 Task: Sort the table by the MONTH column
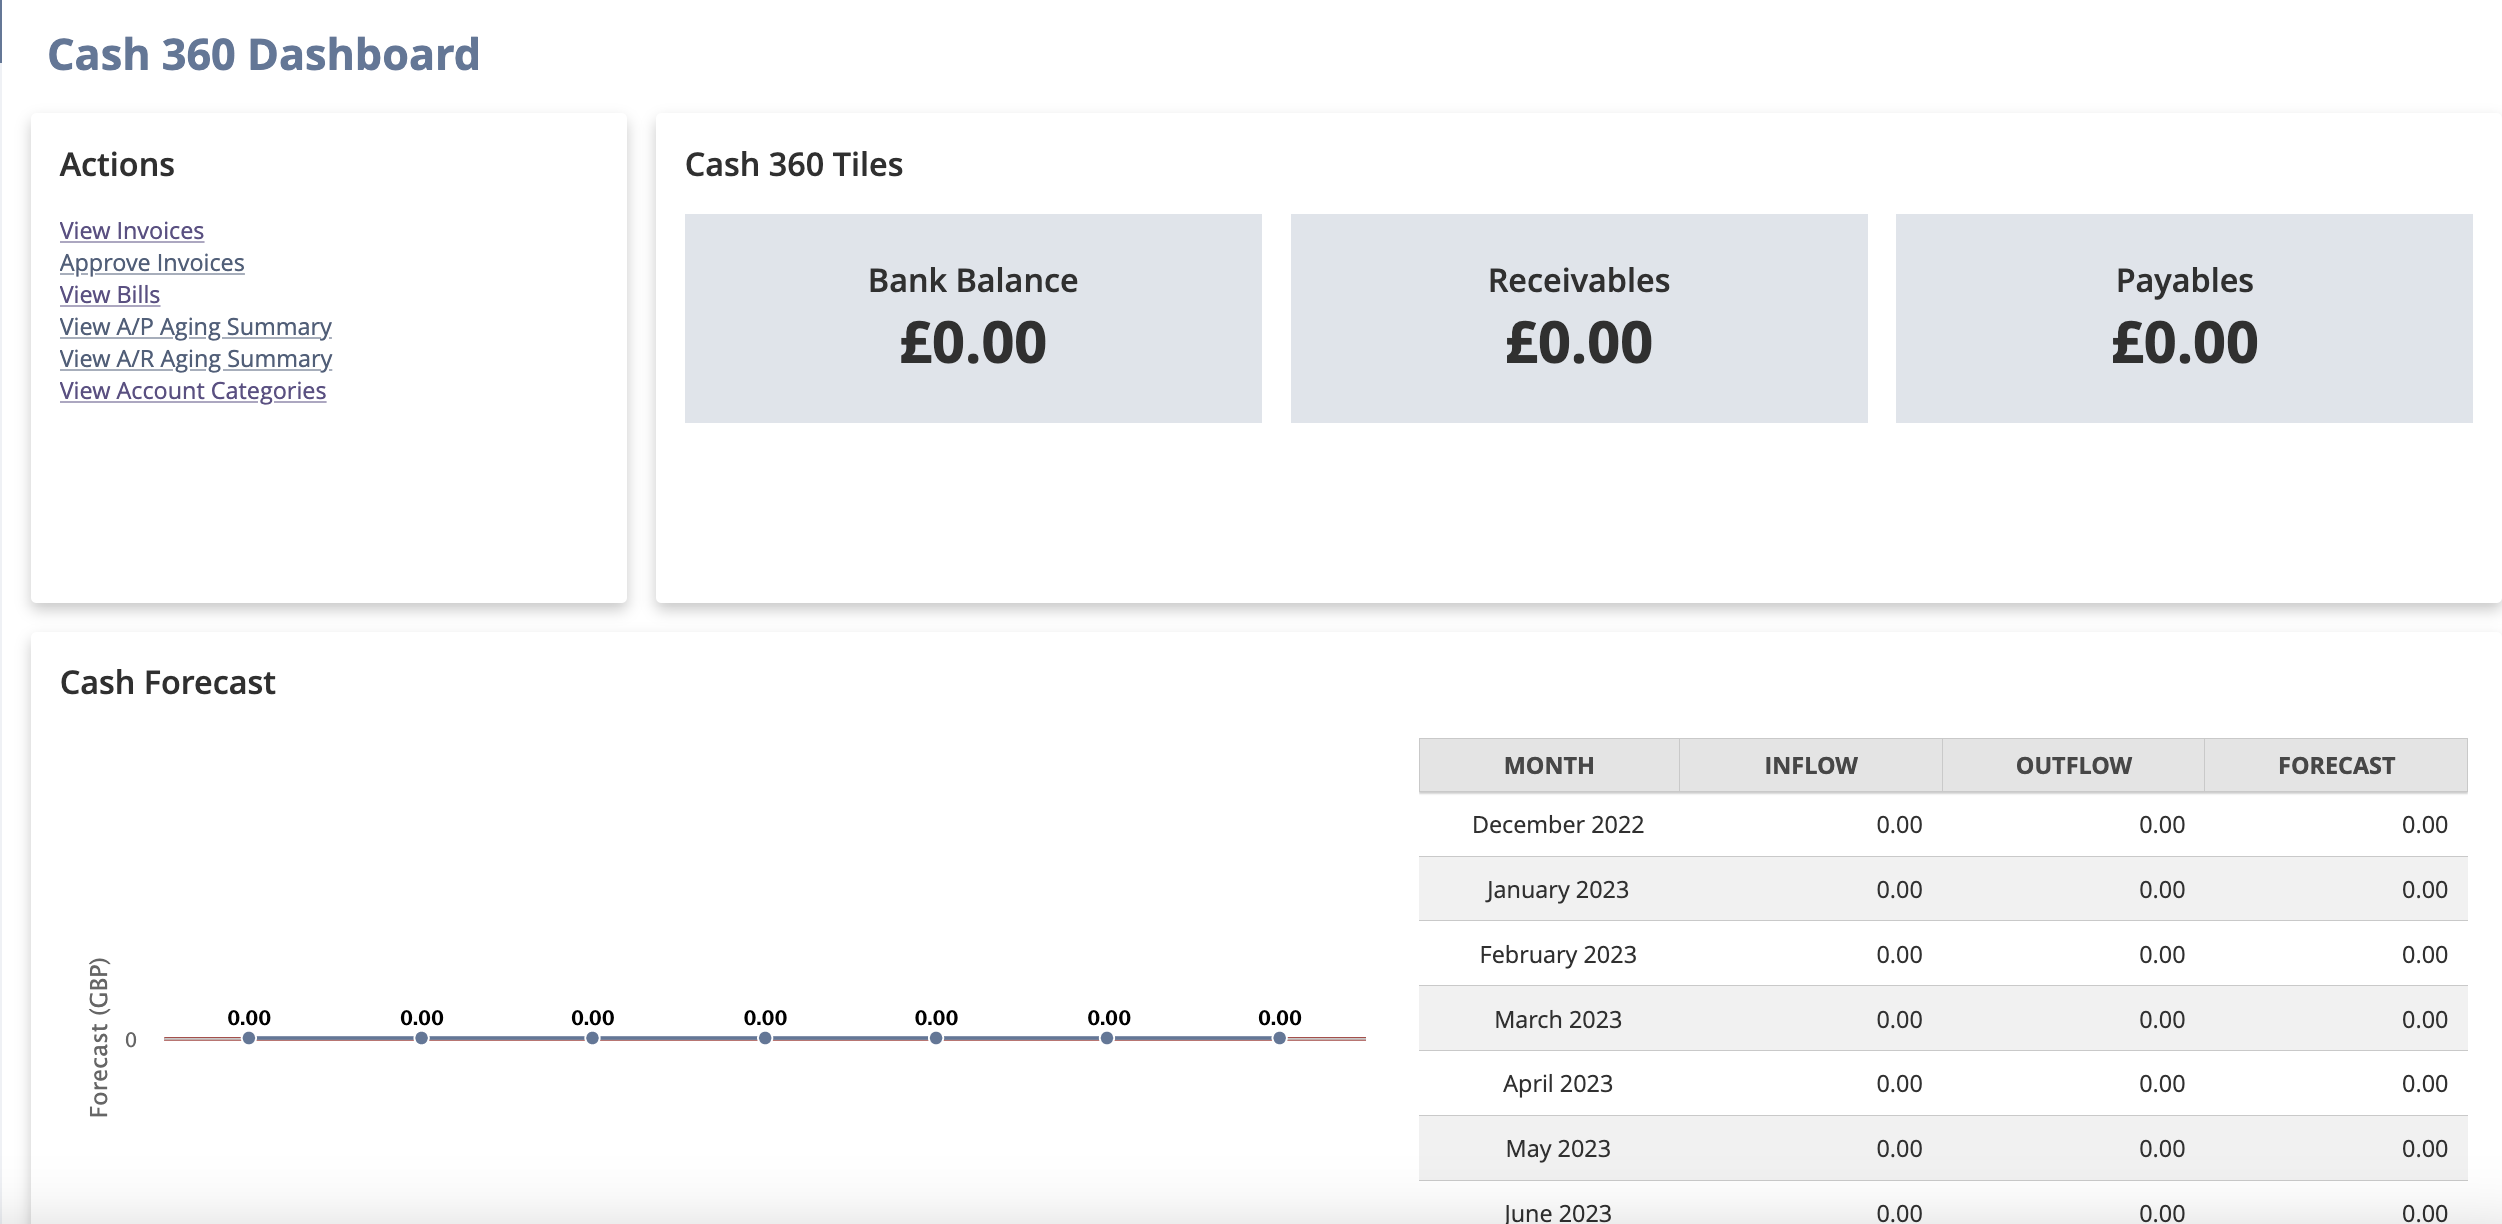pyautogui.click(x=1548, y=765)
